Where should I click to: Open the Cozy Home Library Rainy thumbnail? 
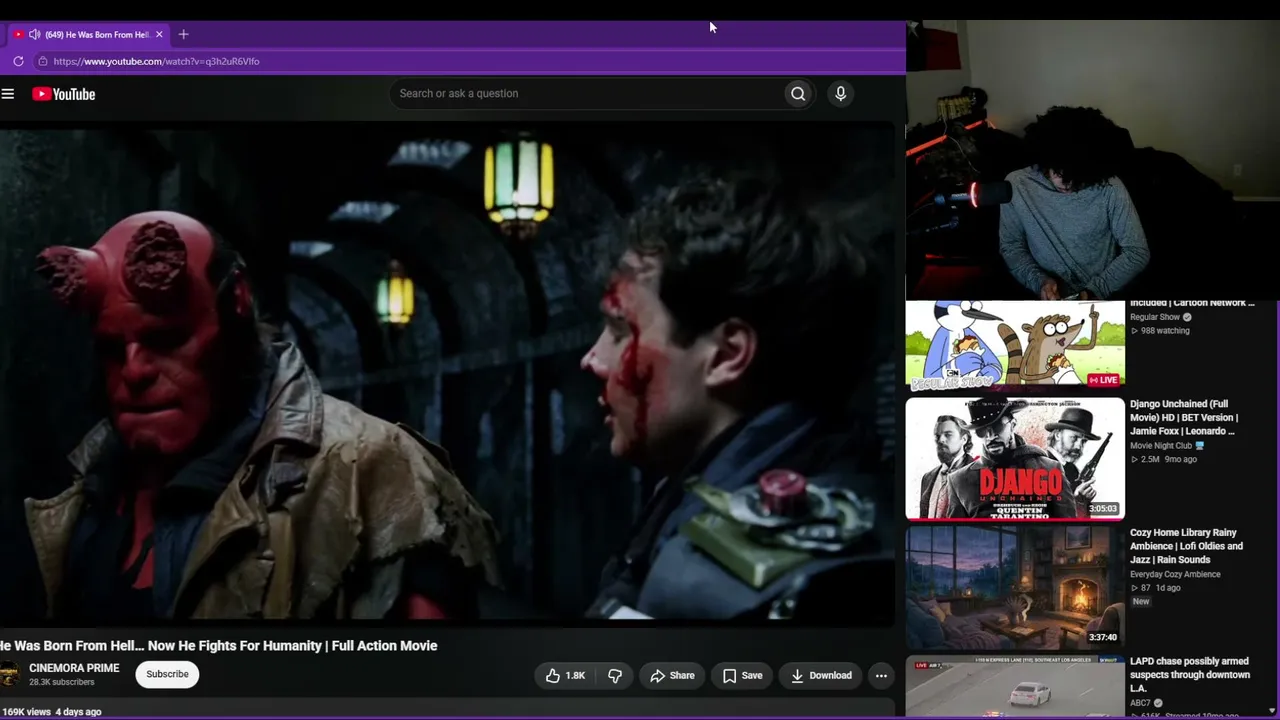(1015, 588)
